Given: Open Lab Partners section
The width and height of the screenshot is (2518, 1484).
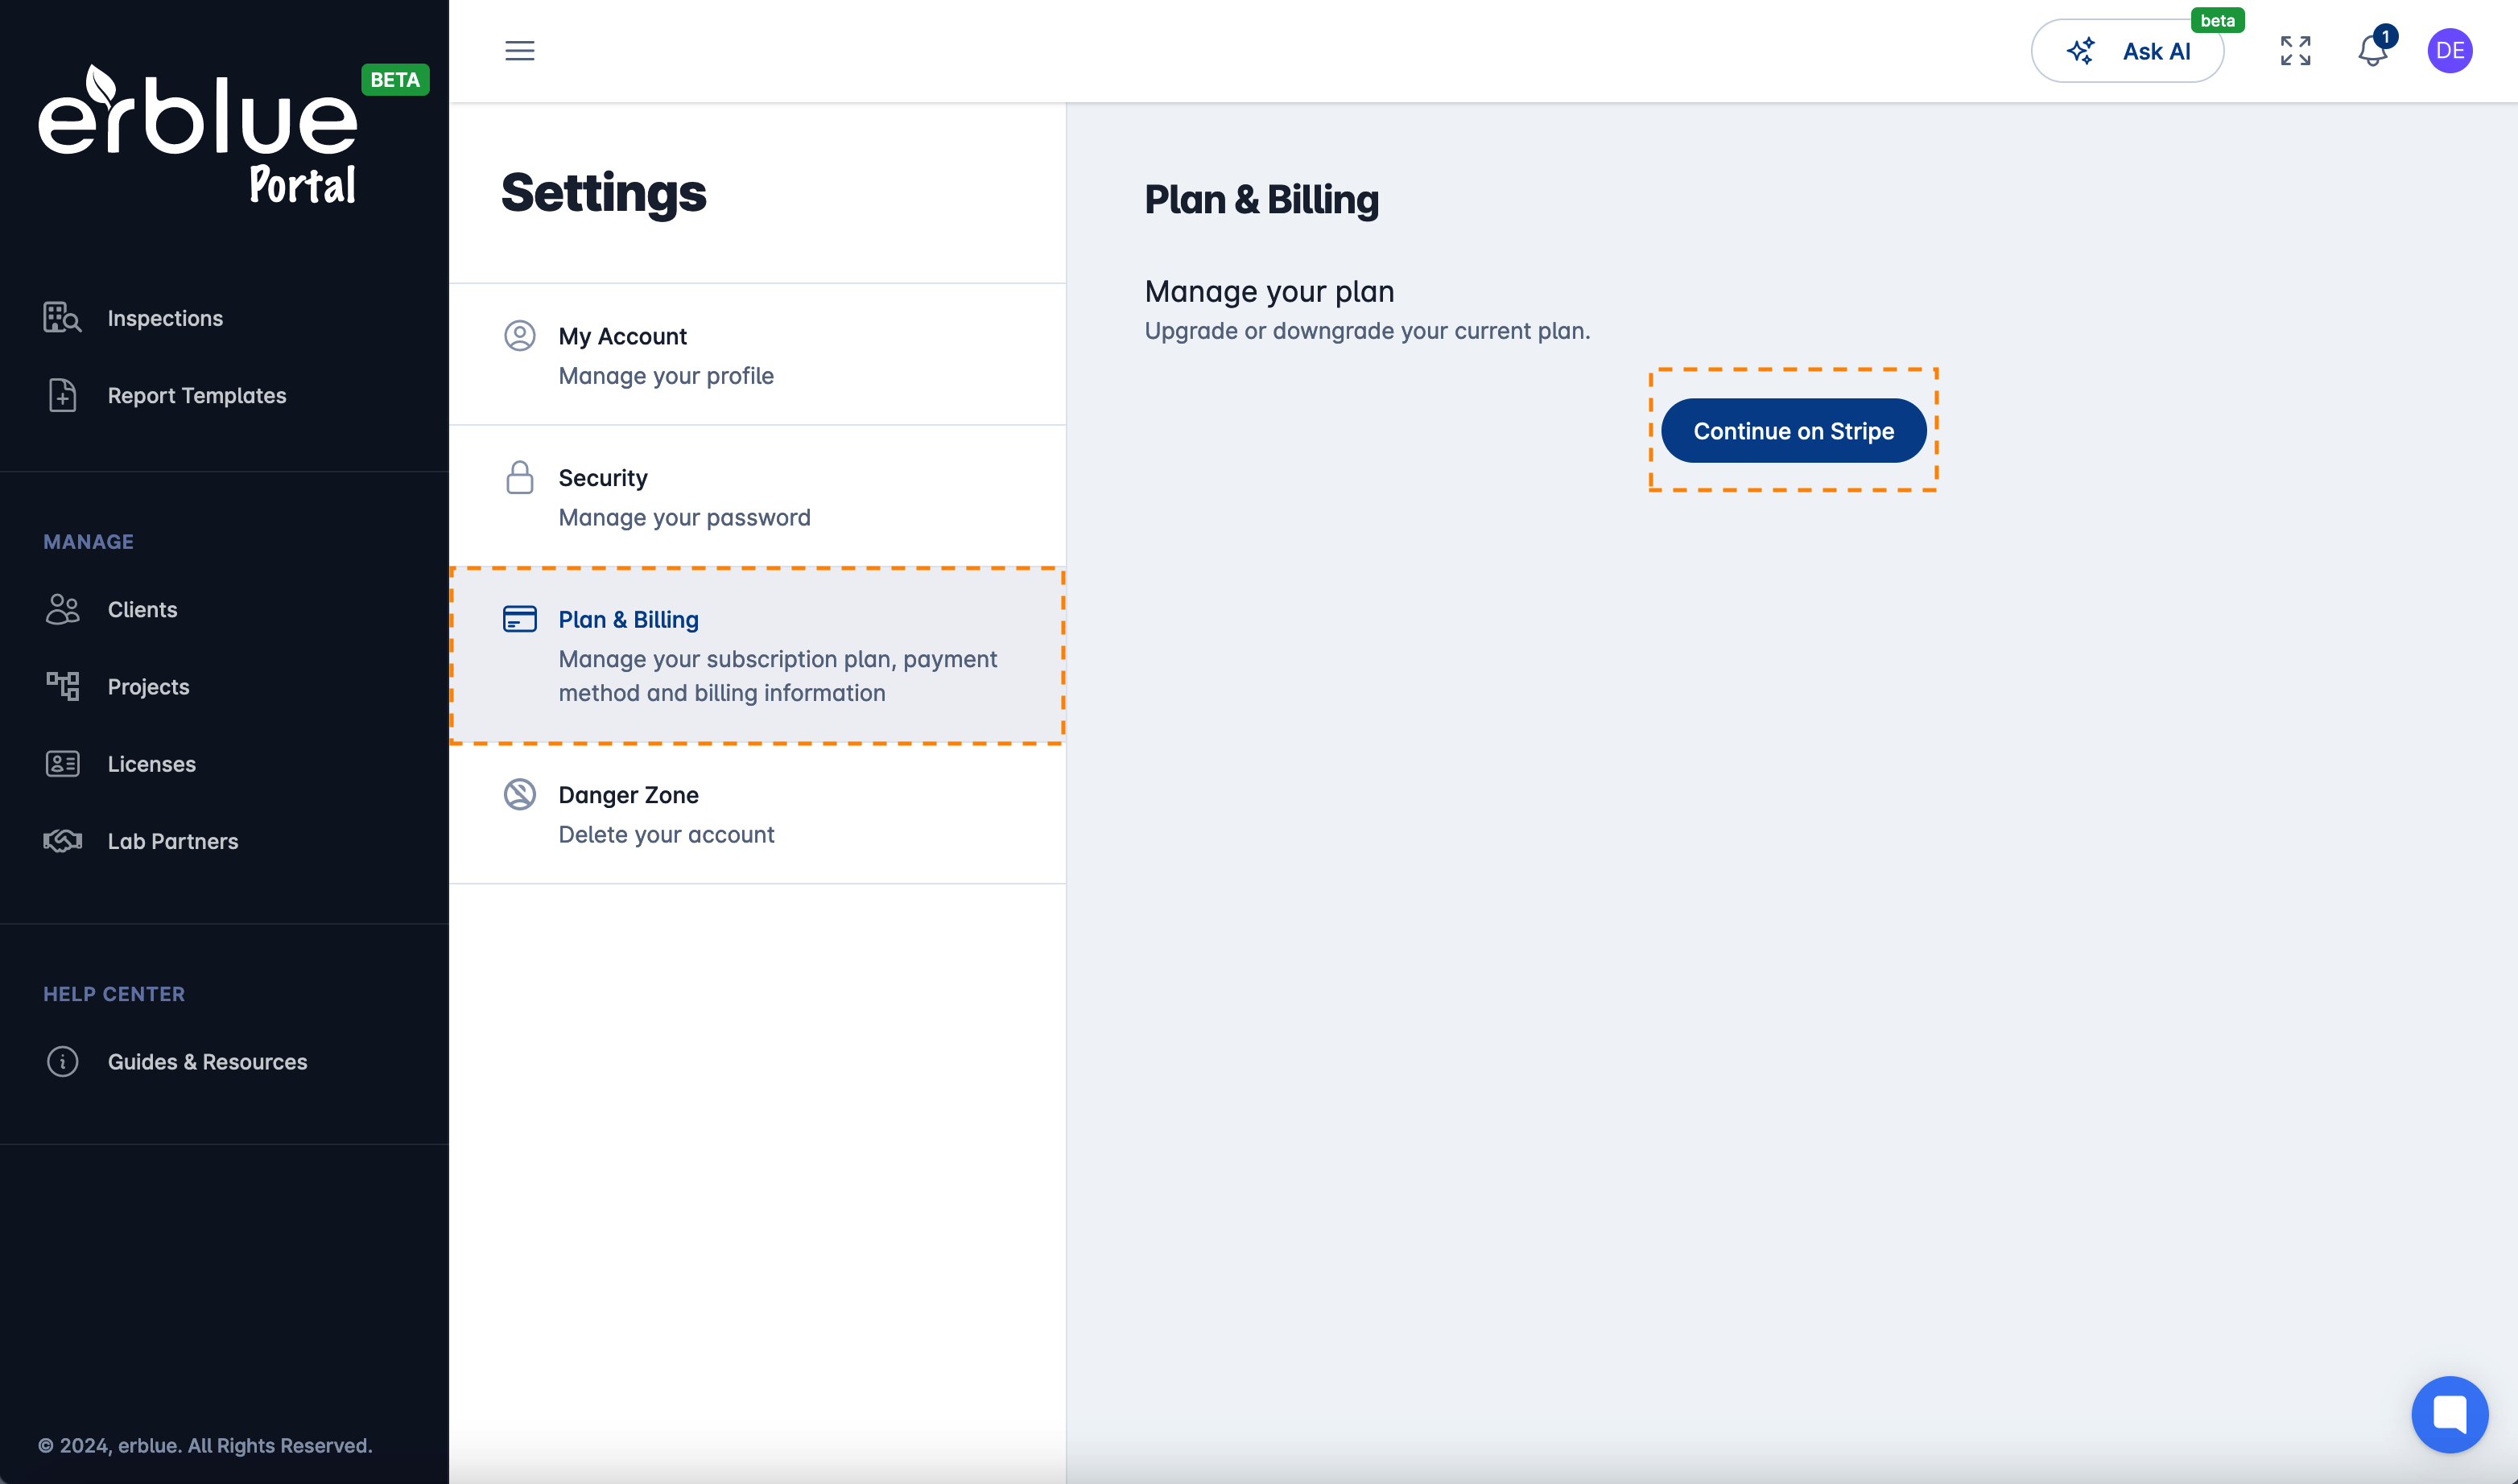Looking at the screenshot, I should tap(171, 839).
